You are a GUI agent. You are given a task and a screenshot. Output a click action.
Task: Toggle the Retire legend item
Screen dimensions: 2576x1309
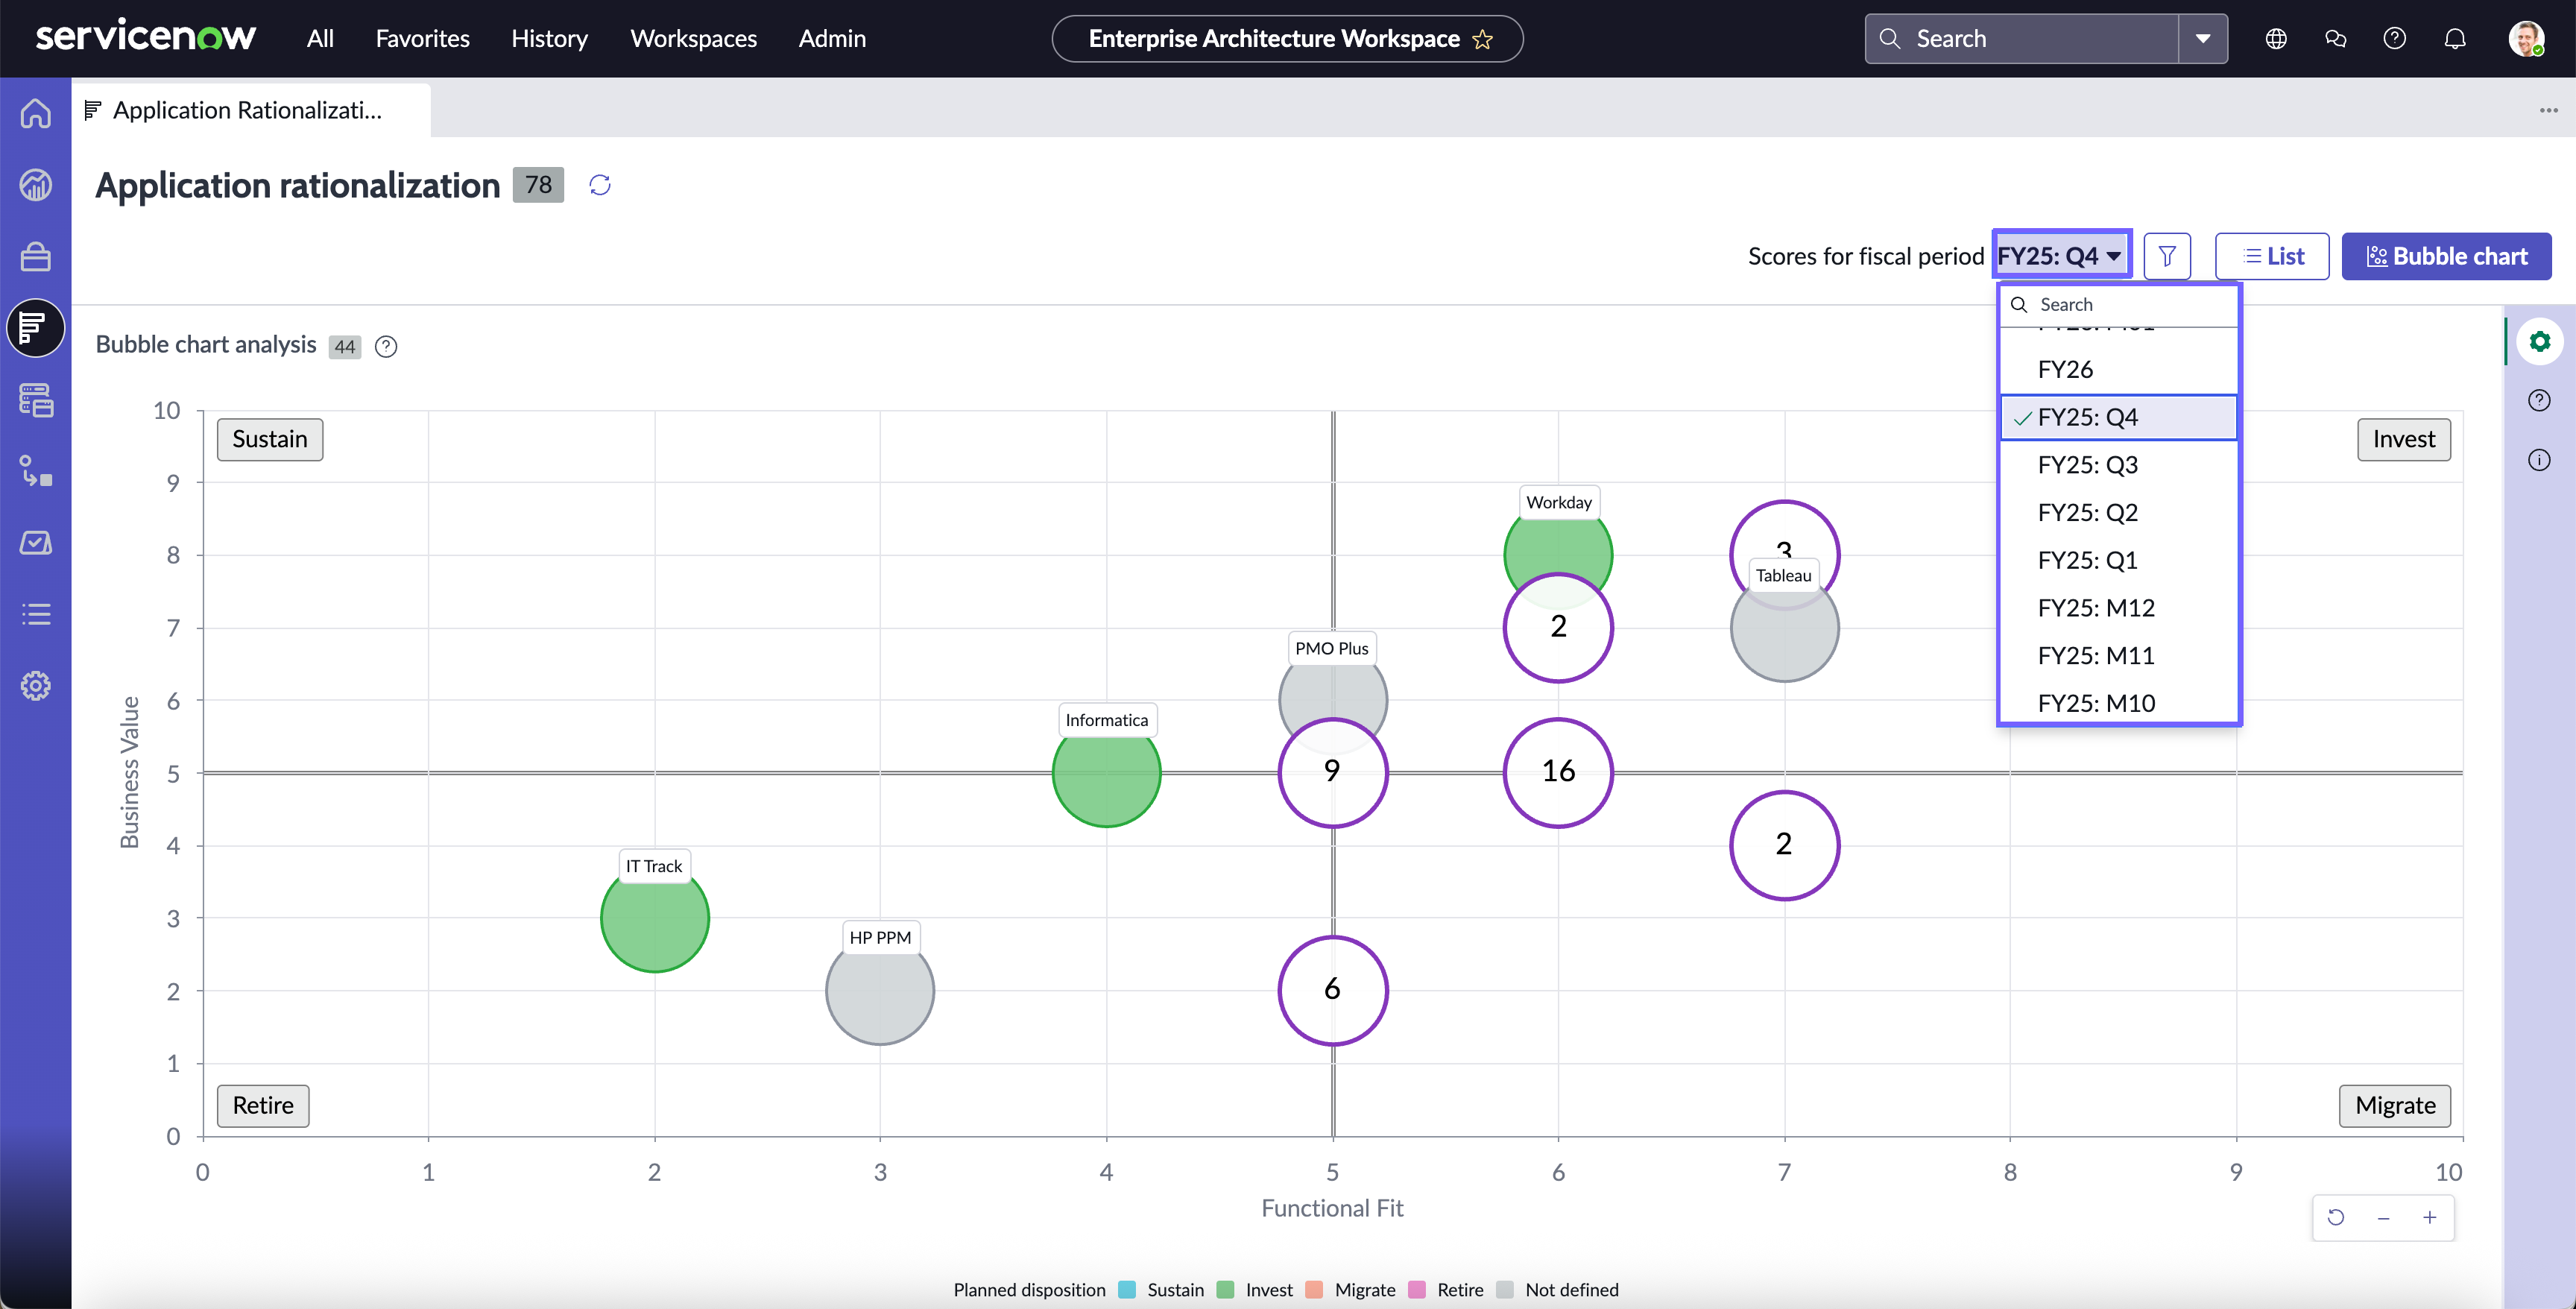tap(1446, 1289)
